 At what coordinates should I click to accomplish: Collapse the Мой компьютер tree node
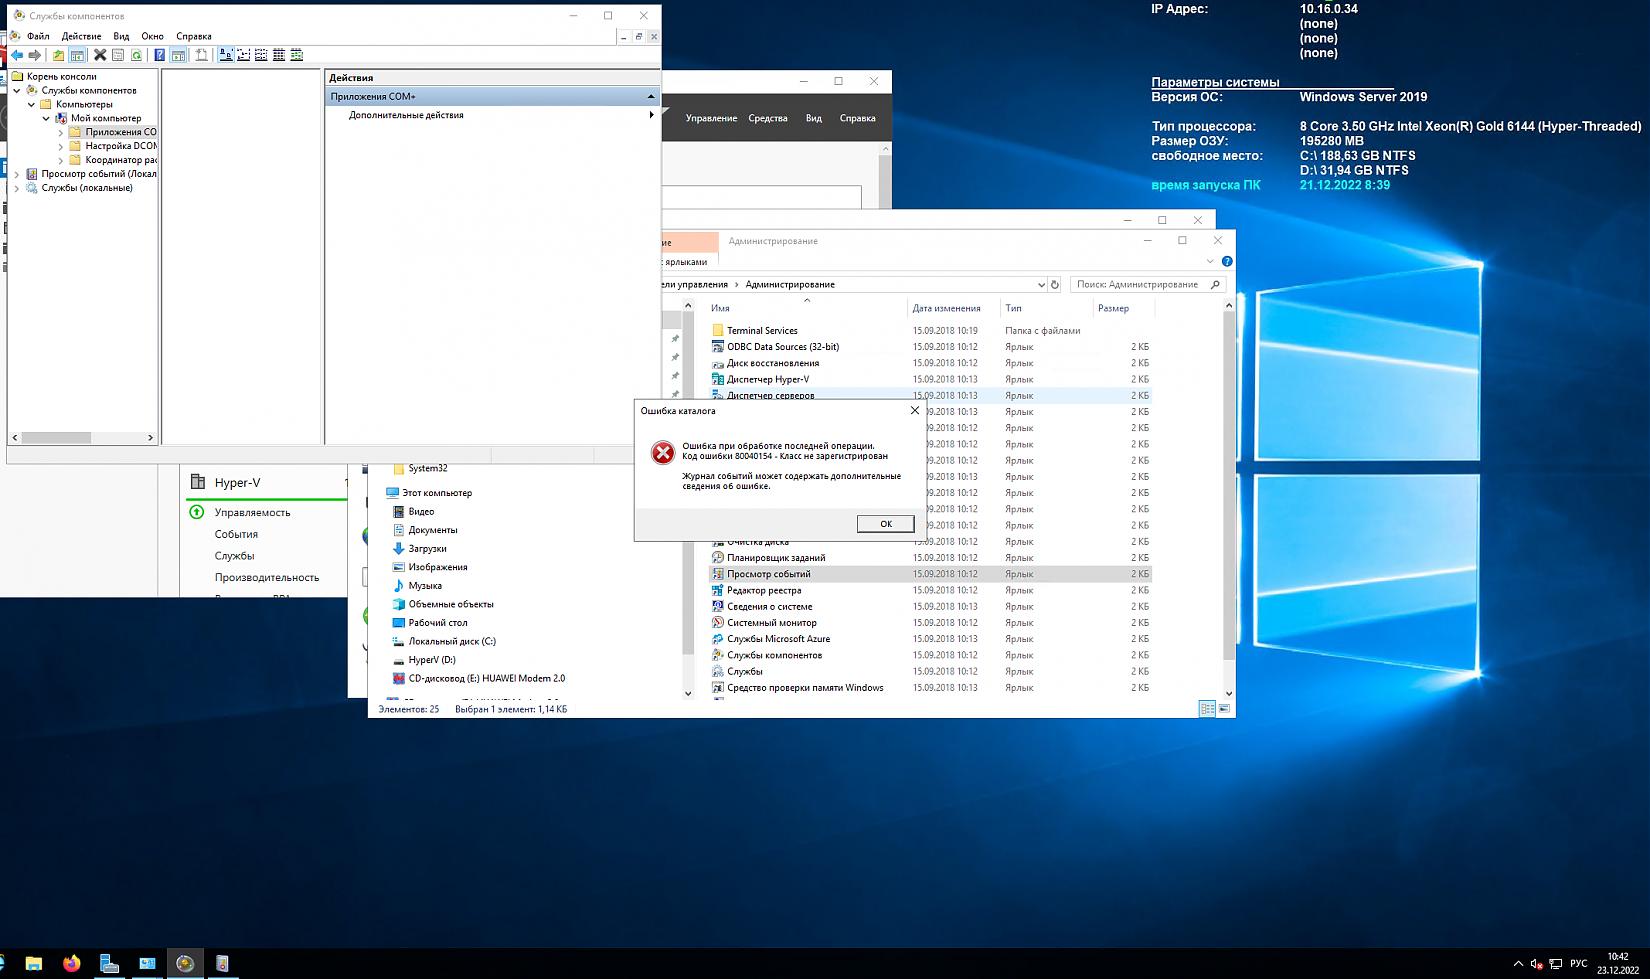(46, 118)
